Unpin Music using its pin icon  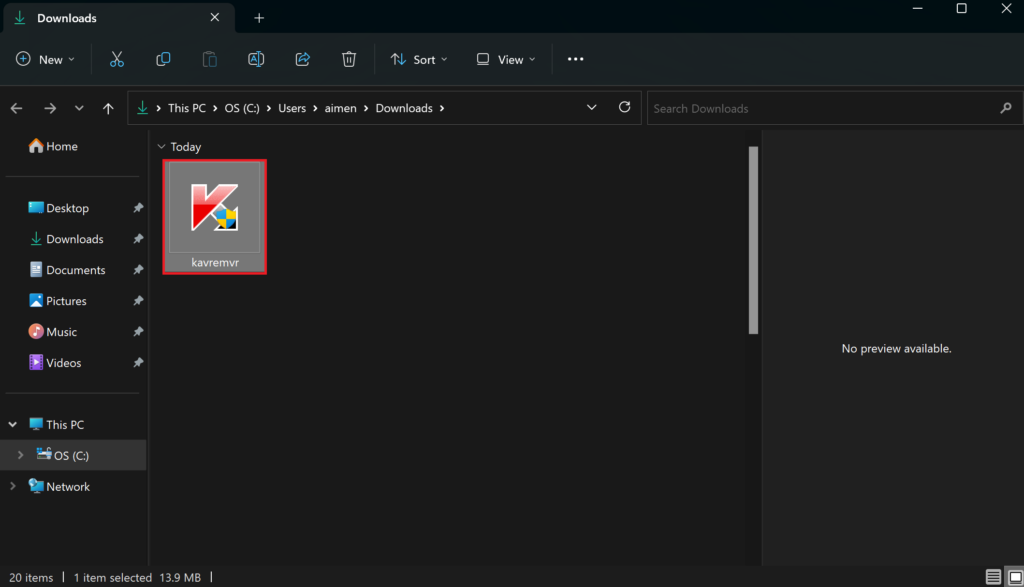tap(138, 332)
